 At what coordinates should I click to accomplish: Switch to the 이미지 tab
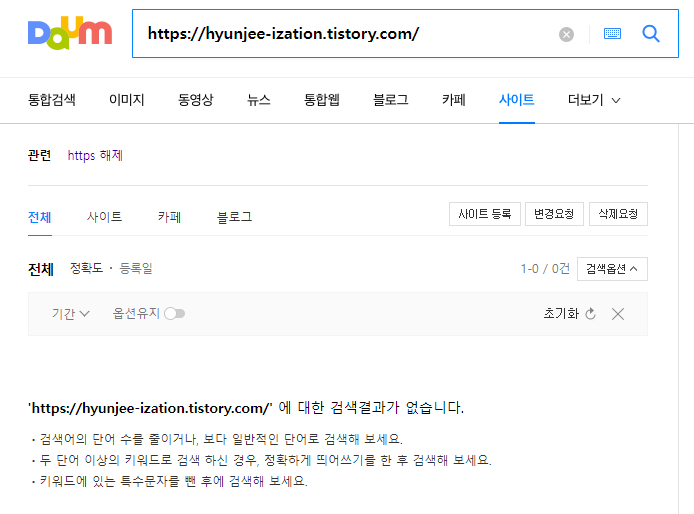[127, 100]
